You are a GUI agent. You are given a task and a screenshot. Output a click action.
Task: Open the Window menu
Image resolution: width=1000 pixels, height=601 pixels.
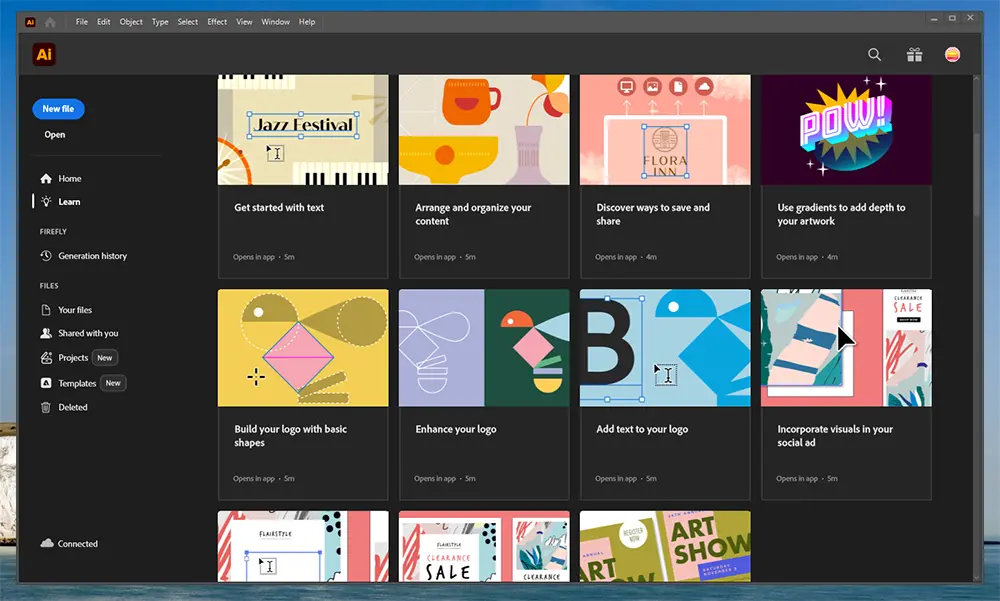pyautogui.click(x=276, y=22)
